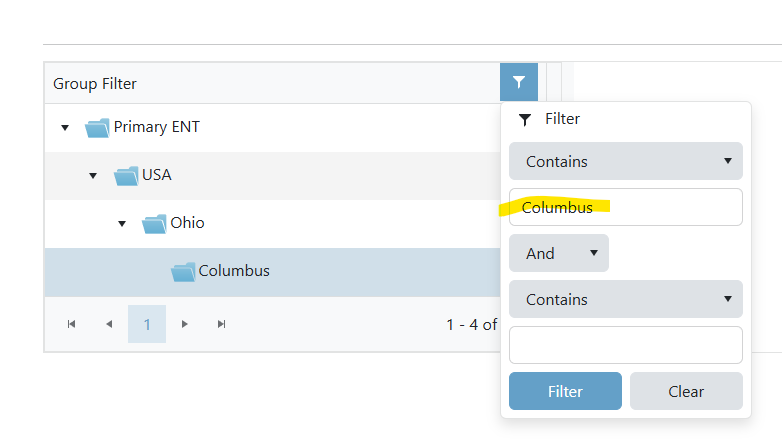The height and width of the screenshot is (444, 782).
Task: Apply with the blue Filter button
Action: tap(565, 391)
